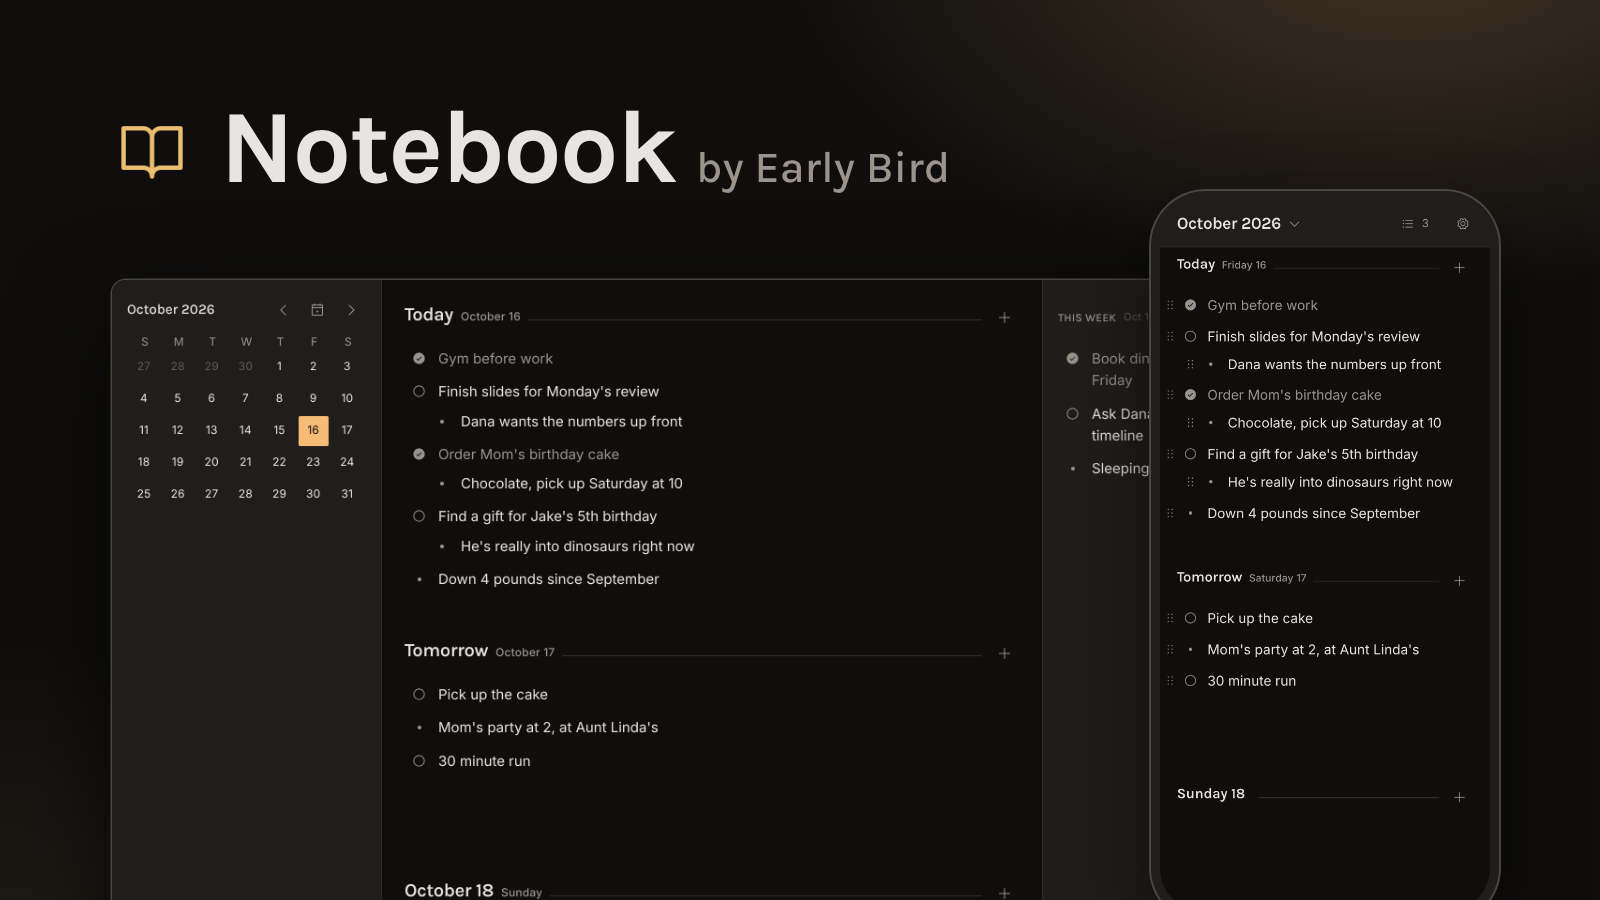
Task: Click drag handle beside phone '30 minute run'
Action: click(x=1170, y=681)
